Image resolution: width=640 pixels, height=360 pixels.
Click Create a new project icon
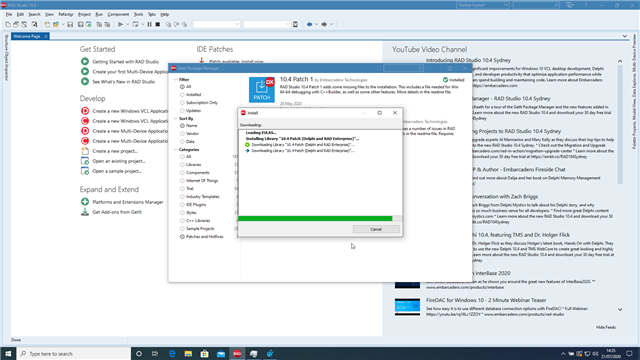coord(85,151)
